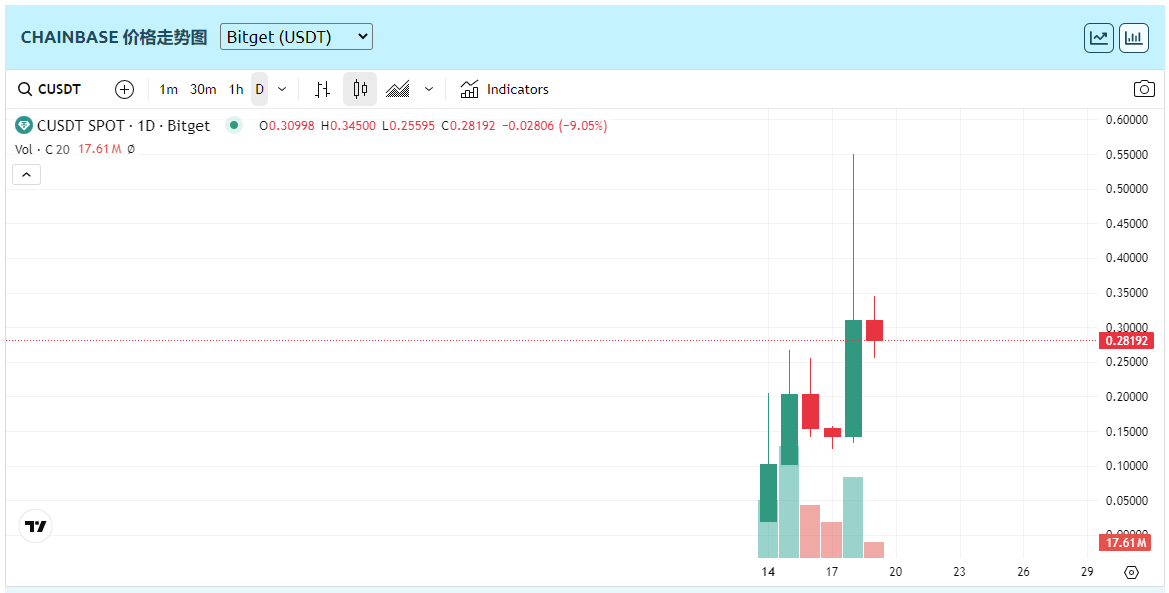Open the Indicators panel
The width and height of the screenshot is (1169, 593).
tap(505, 89)
